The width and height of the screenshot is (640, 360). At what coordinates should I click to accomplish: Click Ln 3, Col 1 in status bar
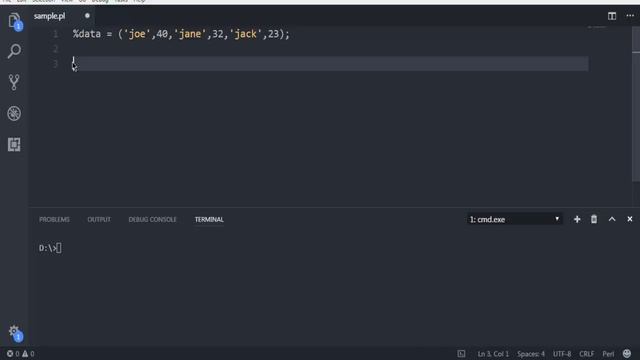click(493, 353)
